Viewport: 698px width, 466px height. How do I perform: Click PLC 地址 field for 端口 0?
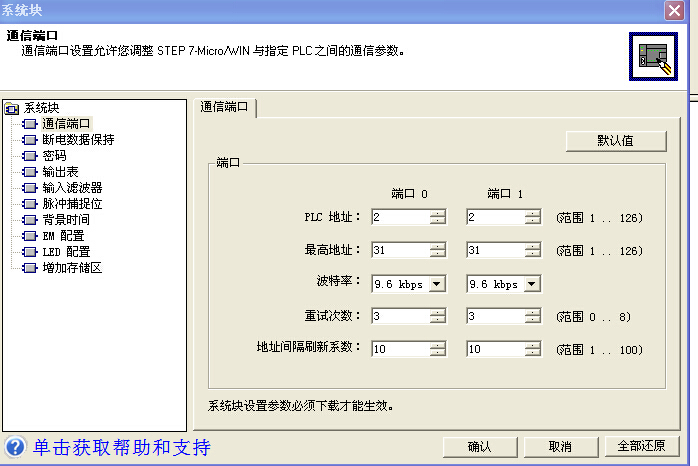(401, 217)
